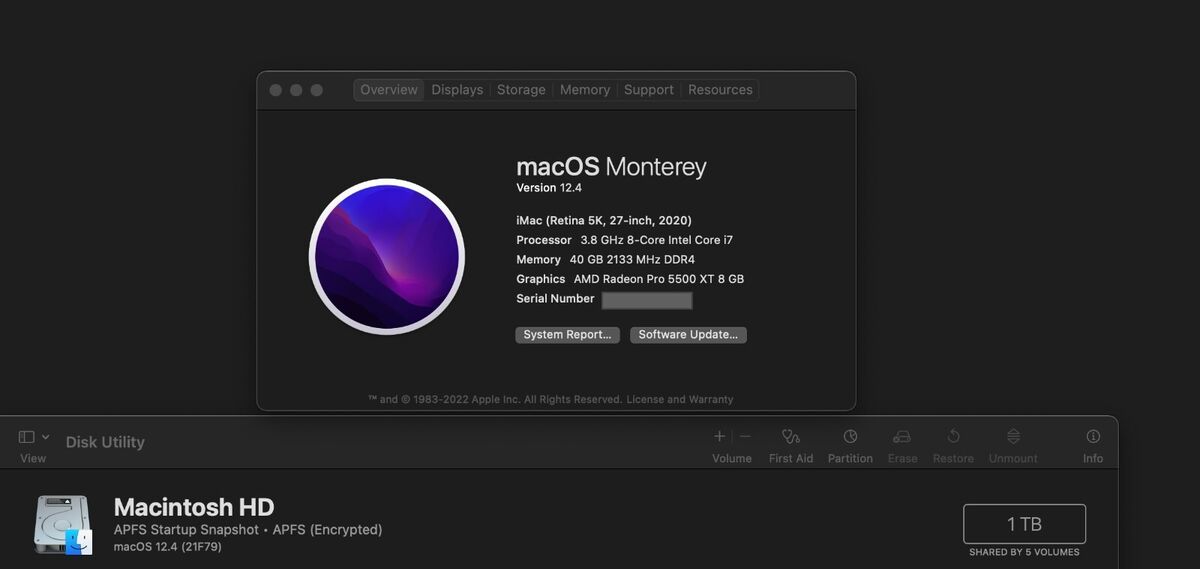Image resolution: width=1200 pixels, height=569 pixels.
Task: Click the 1 TB capacity box
Action: (x=1024, y=524)
